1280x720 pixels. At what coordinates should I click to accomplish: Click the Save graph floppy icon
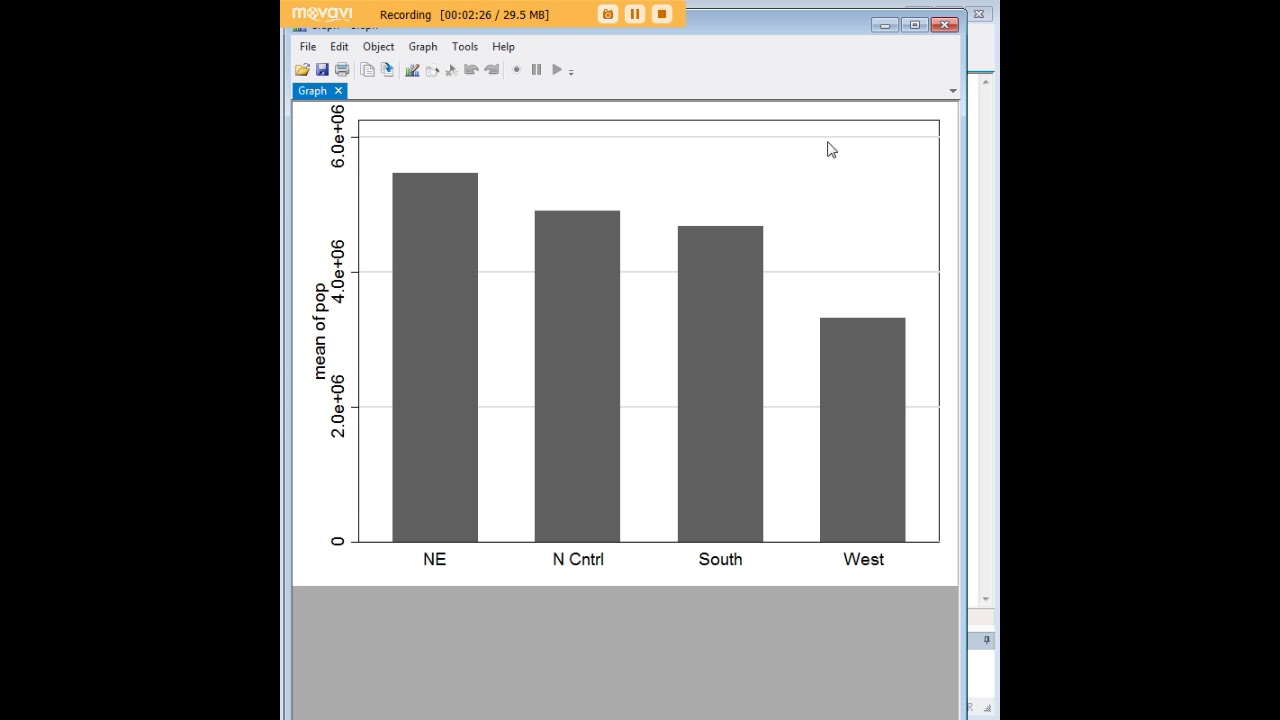(322, 70)
